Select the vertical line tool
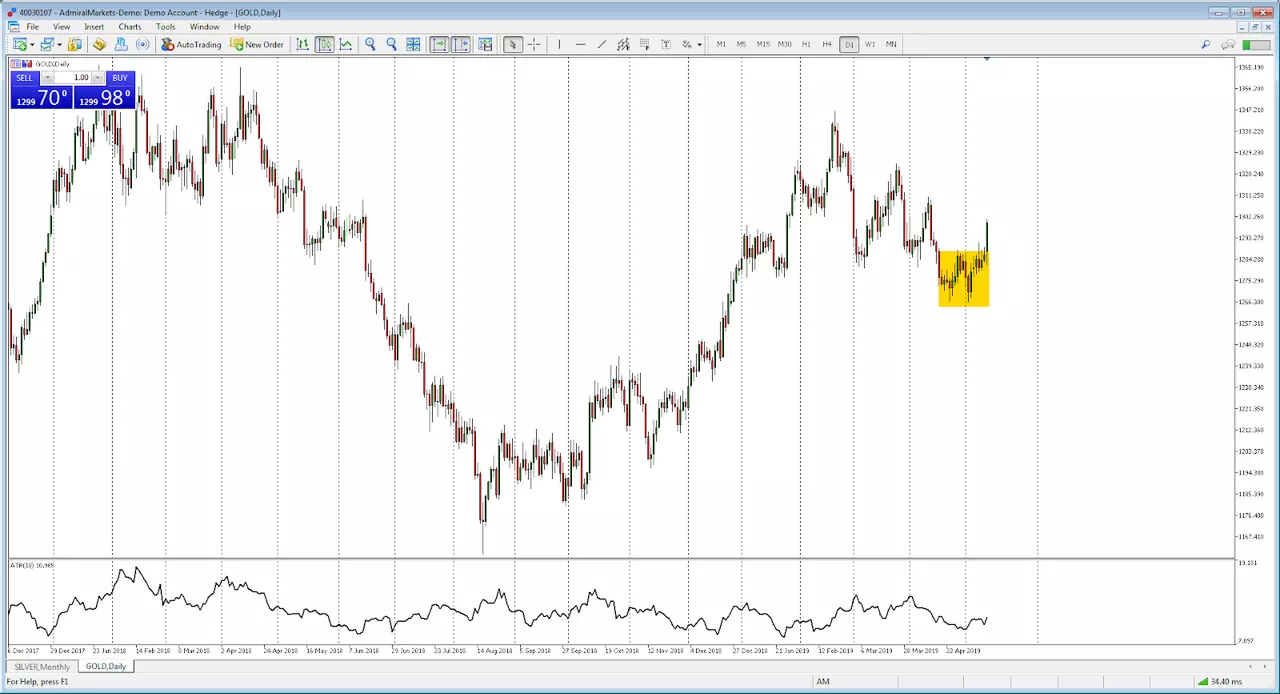This screenshot has height=694, width=1280. [x=559, y=44]
